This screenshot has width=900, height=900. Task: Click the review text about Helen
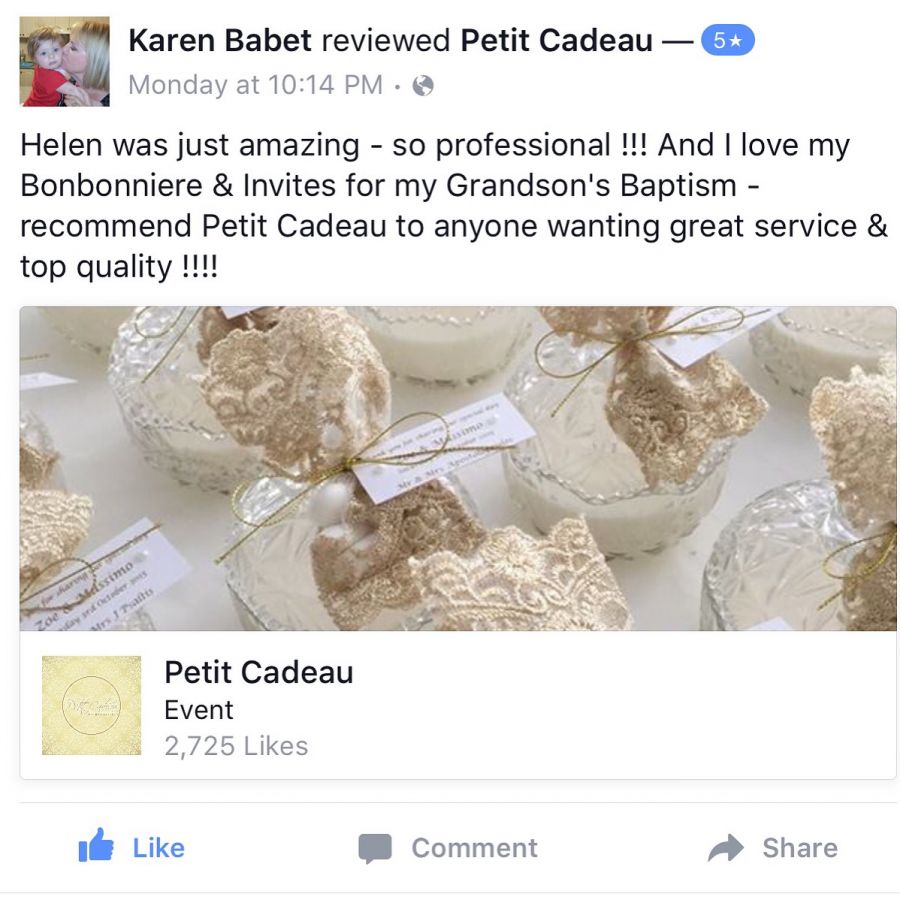pyautogui.click(x=453, y=205)
